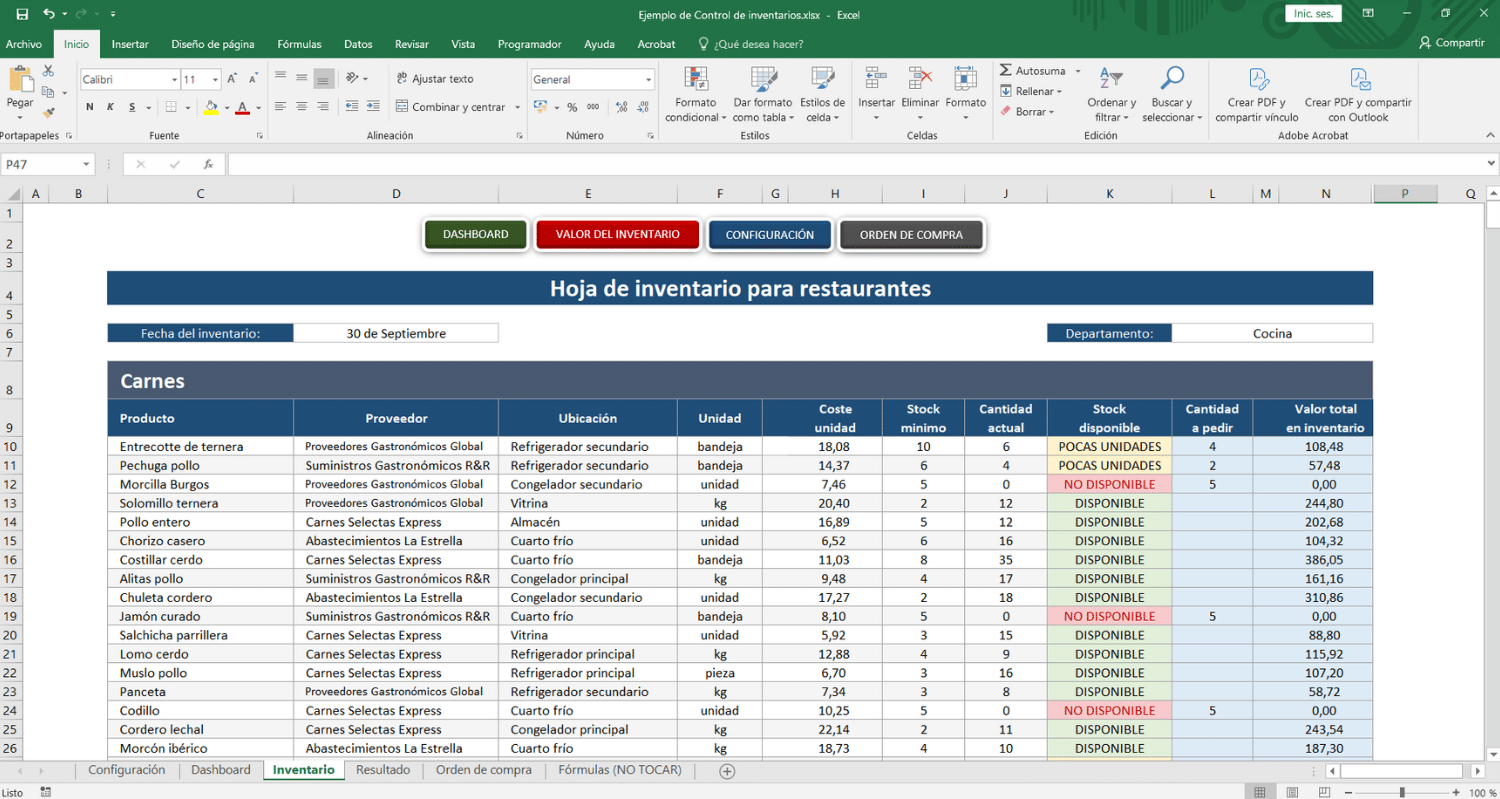Click the Eliminar cells icon
This screenshot has height=799, width=1500.
920,79
